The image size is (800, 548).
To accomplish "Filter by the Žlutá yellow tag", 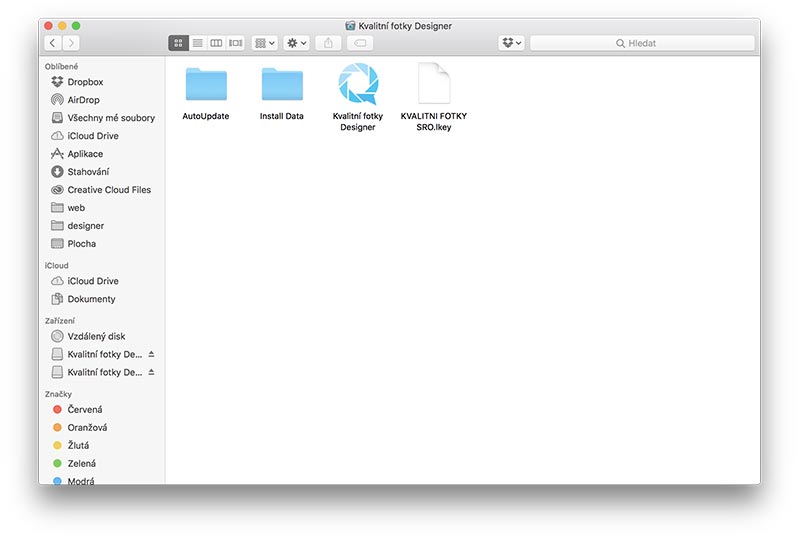I will point(78,445).
